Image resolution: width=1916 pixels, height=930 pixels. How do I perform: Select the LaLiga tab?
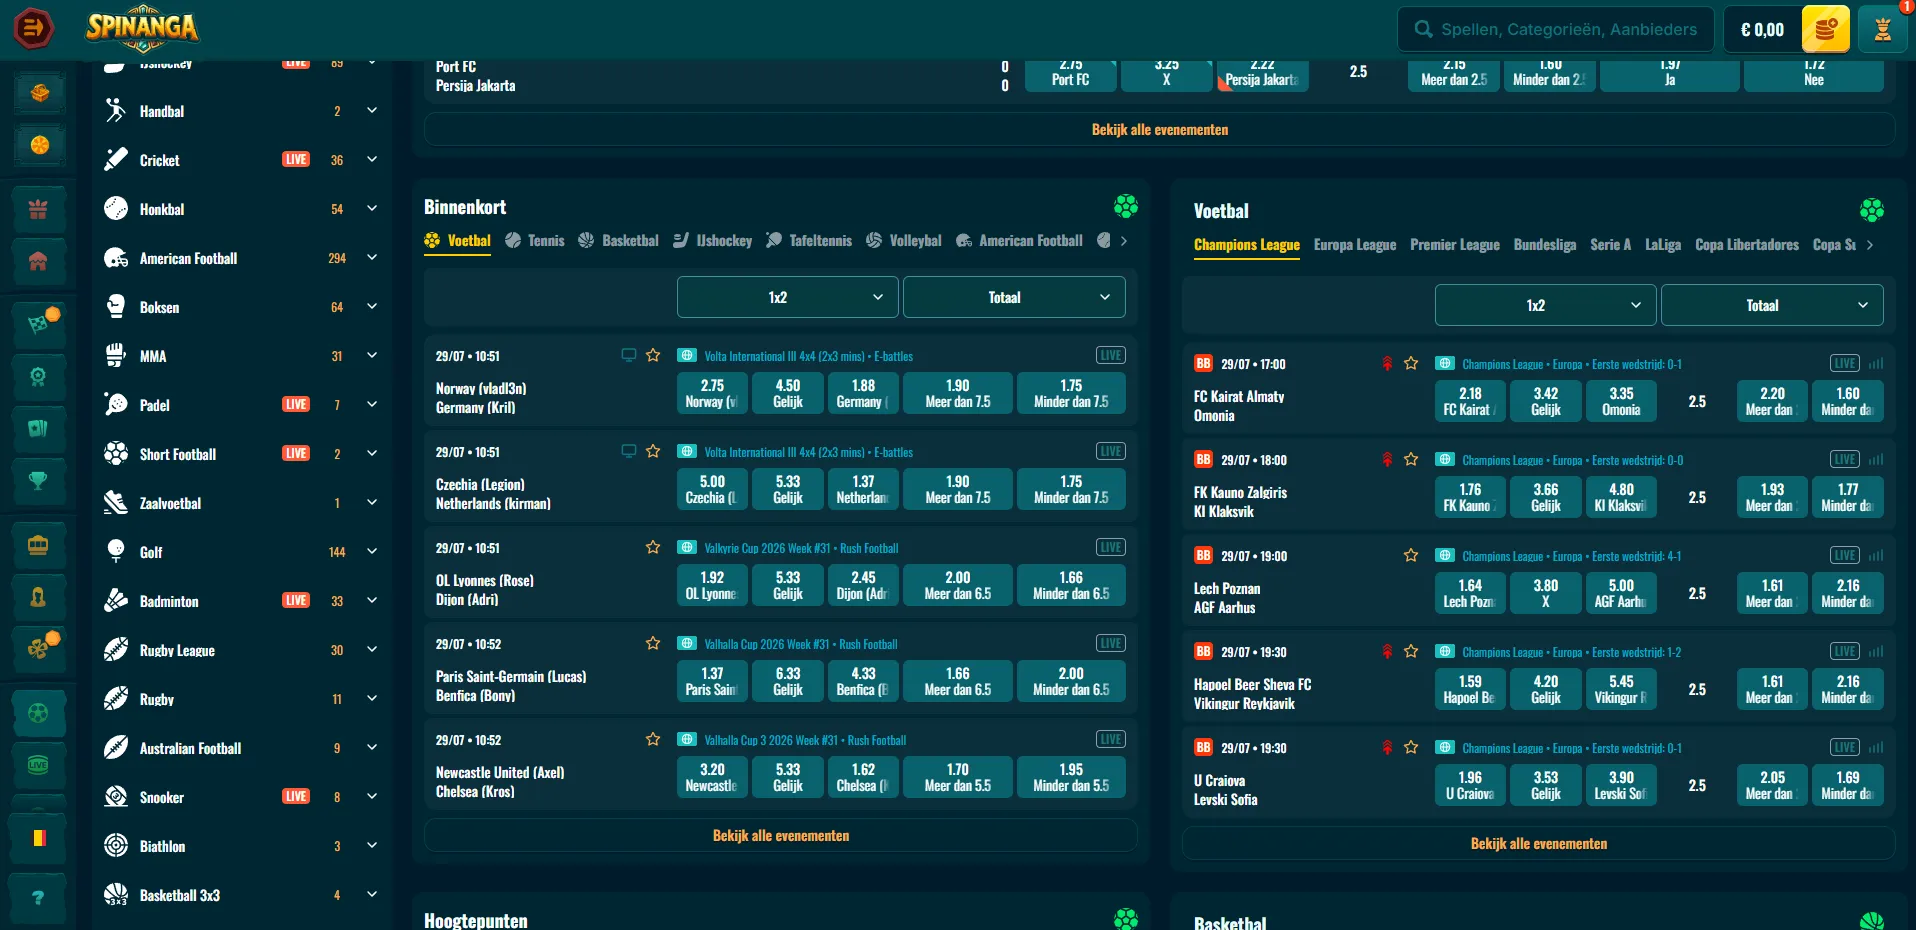point(1663,245)
